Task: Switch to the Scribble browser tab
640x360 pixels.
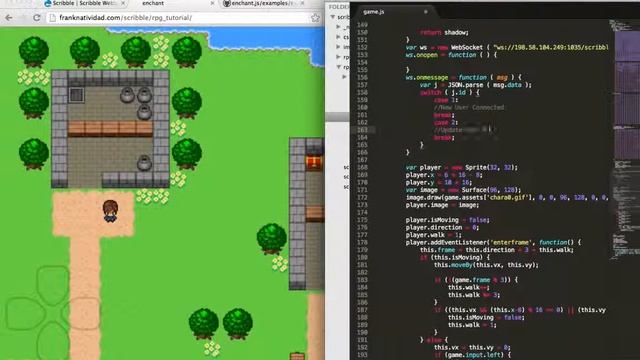Action: 84,3
